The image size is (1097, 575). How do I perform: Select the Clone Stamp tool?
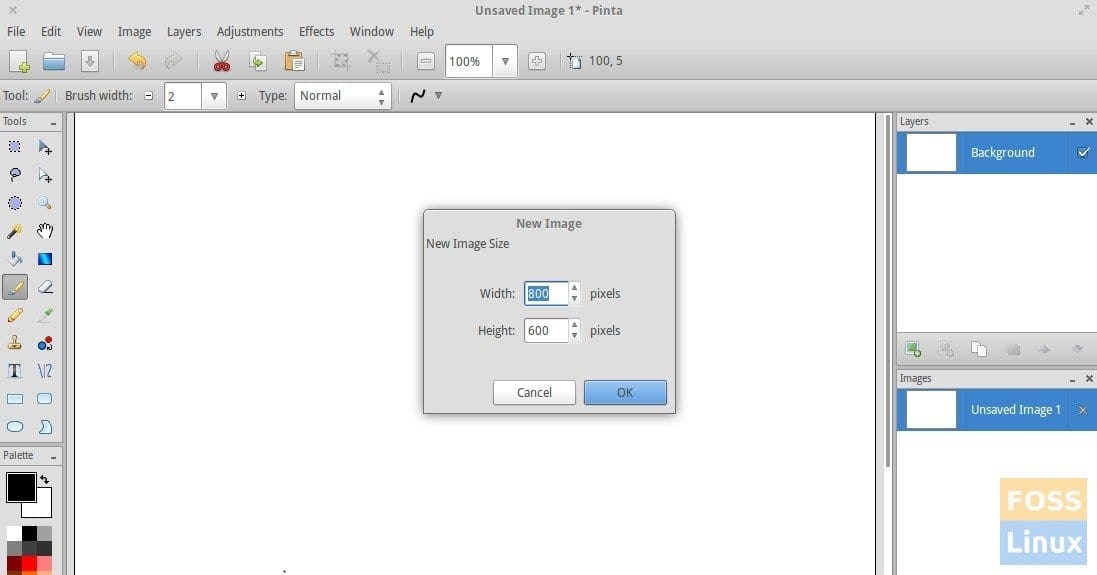tap(15, 343)
